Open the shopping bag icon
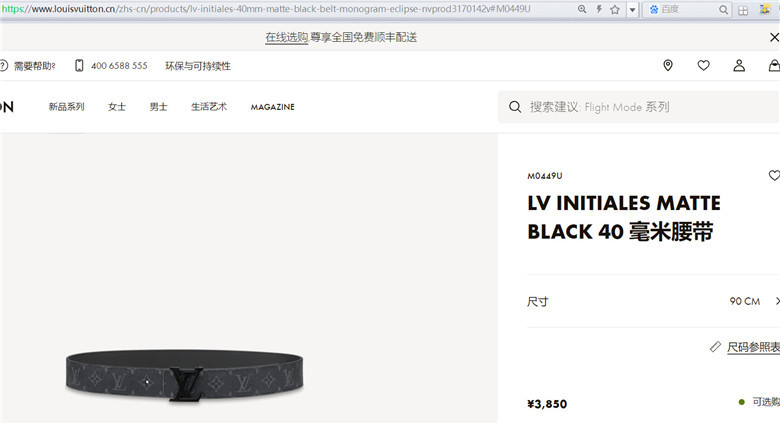This screenshot has width=780, height=424. (774, 65)
